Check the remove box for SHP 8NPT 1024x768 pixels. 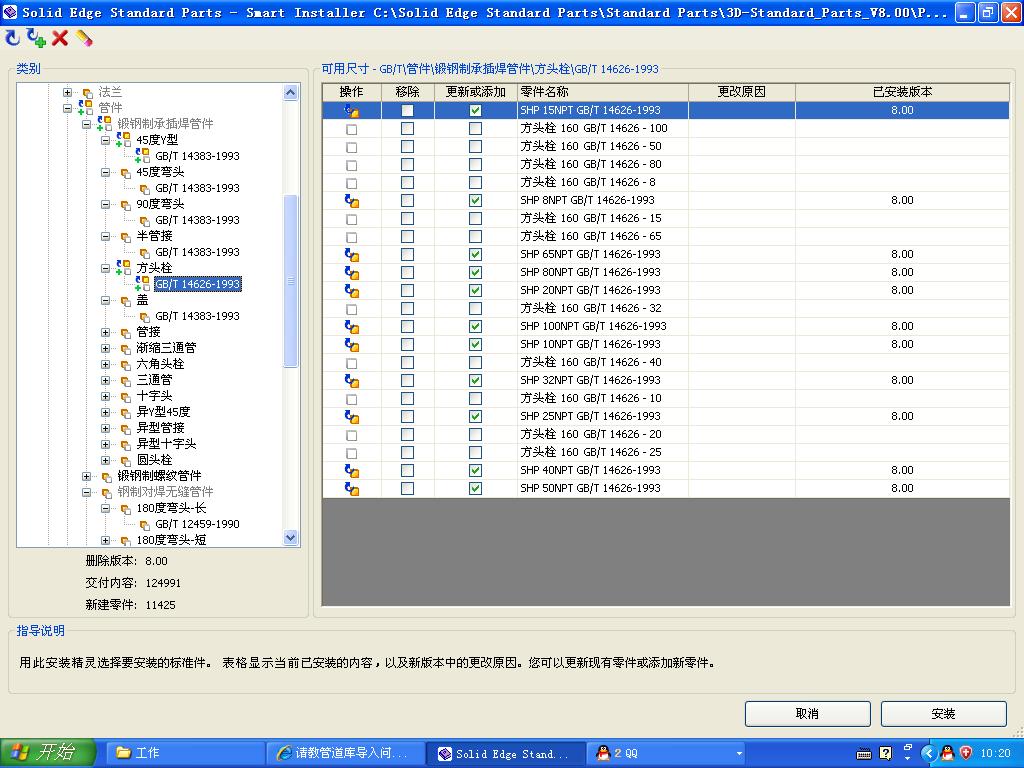(408, 200)
